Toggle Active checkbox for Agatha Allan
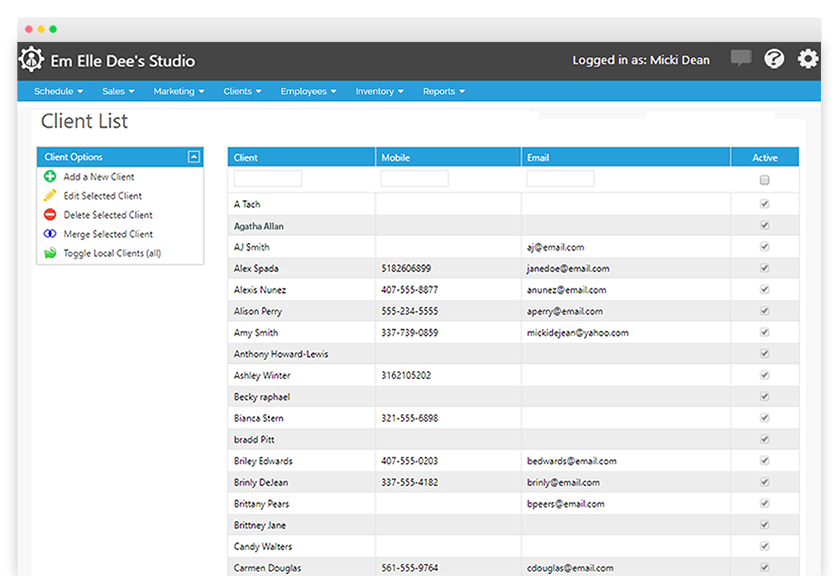 click(764, 225)
